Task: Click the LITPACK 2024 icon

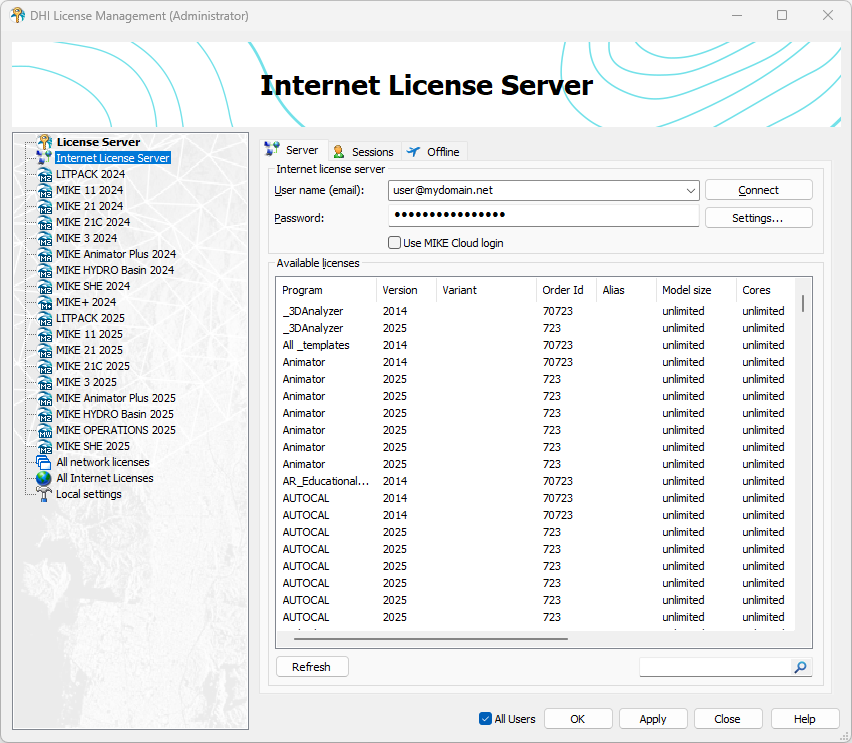Action: point(45,174)
